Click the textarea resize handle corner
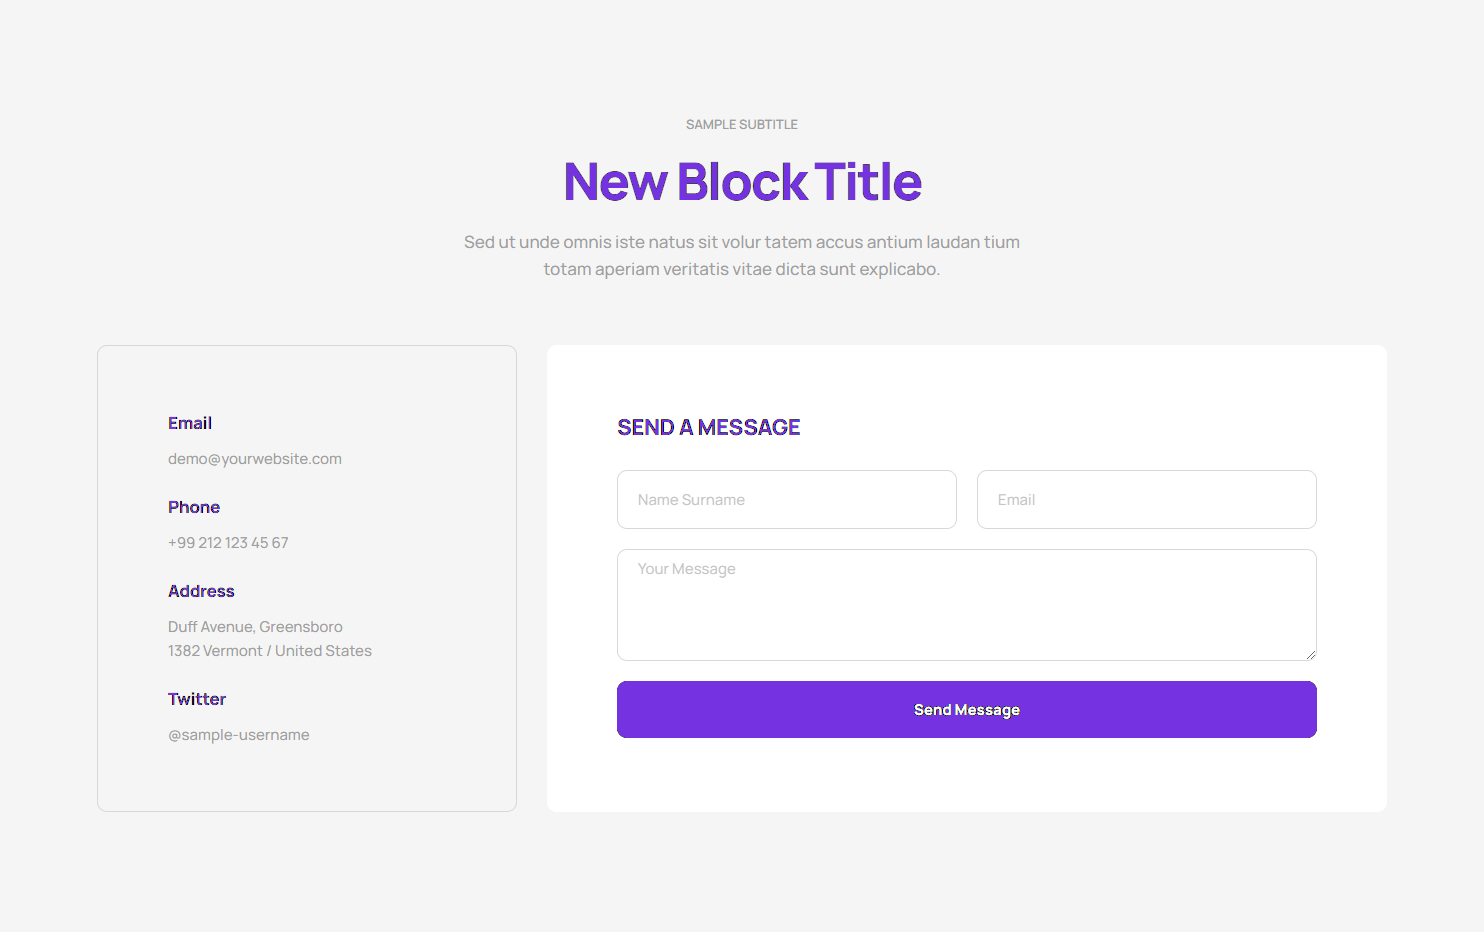This screenshot has width=1484, height=932. pyautogui.click(x=1310, y=654)
